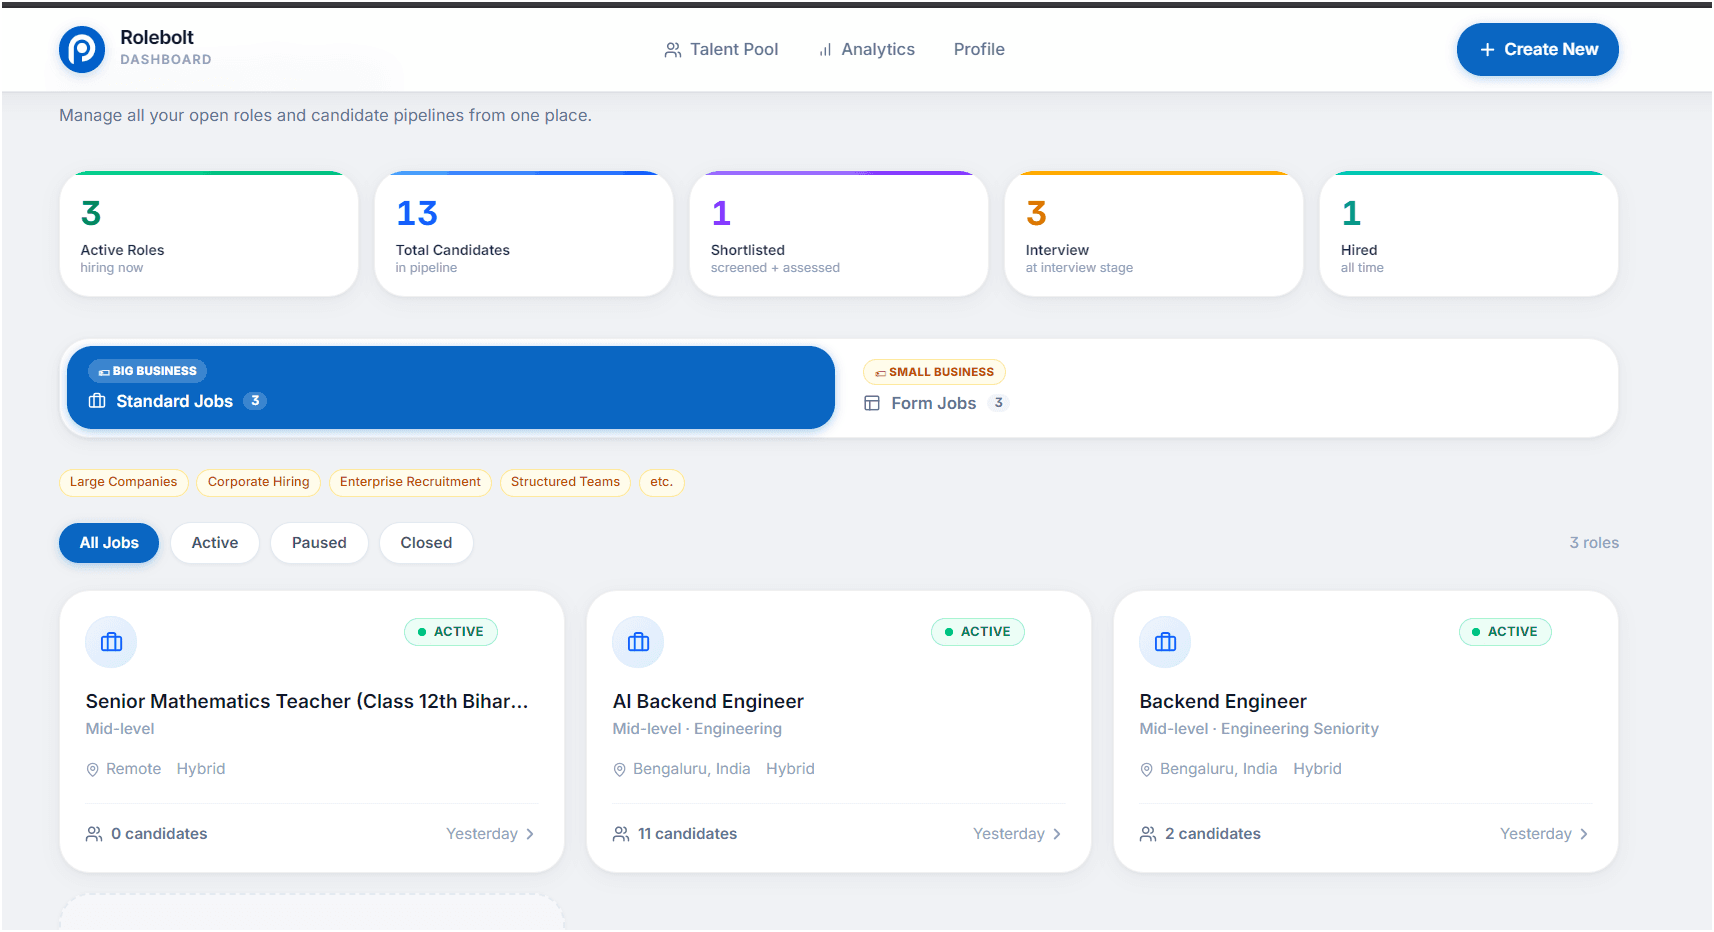
Task: Open the Talent Pool page
Action: (x=721, y=50)
